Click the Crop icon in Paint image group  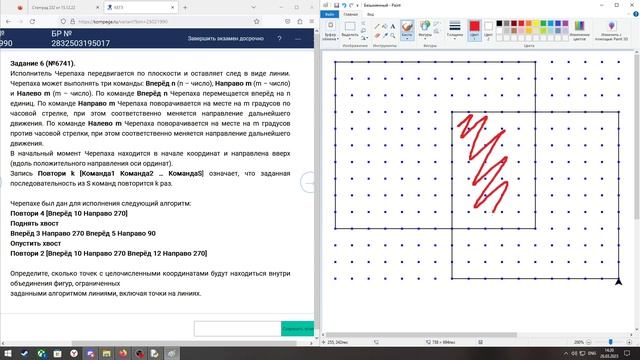pos(363,24)
